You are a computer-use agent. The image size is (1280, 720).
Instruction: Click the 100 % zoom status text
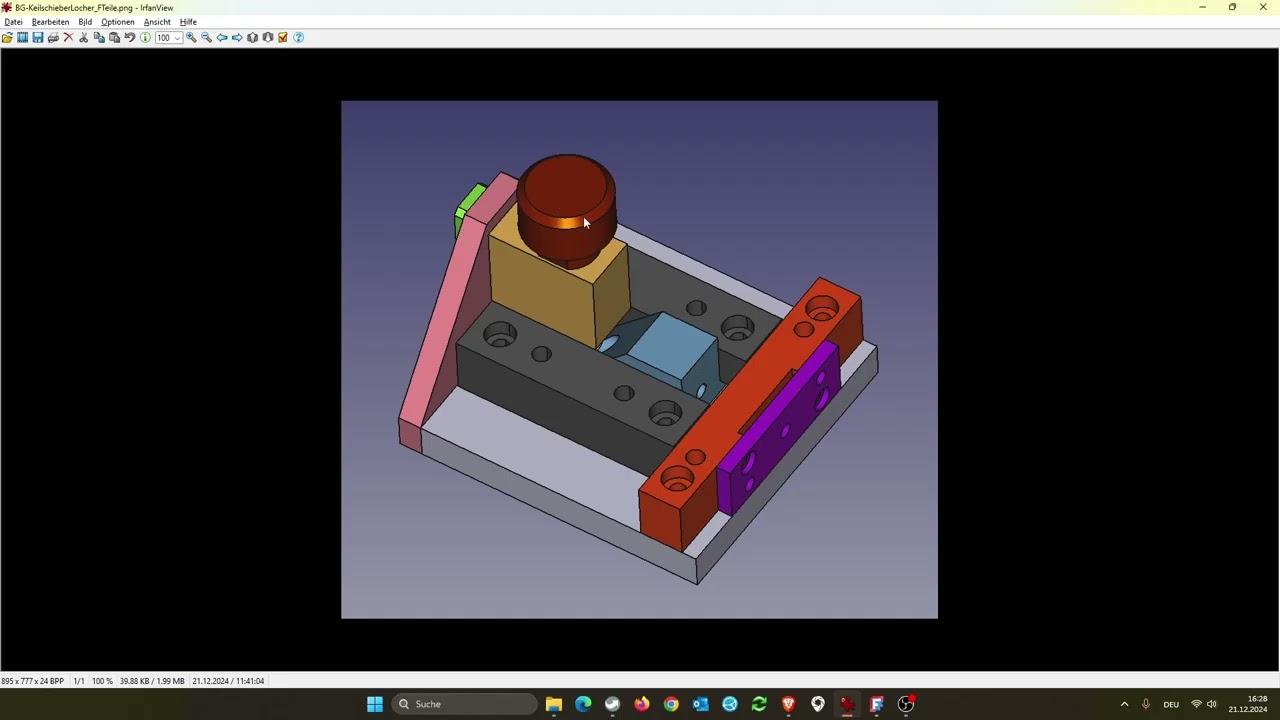(x=102, y=681)
